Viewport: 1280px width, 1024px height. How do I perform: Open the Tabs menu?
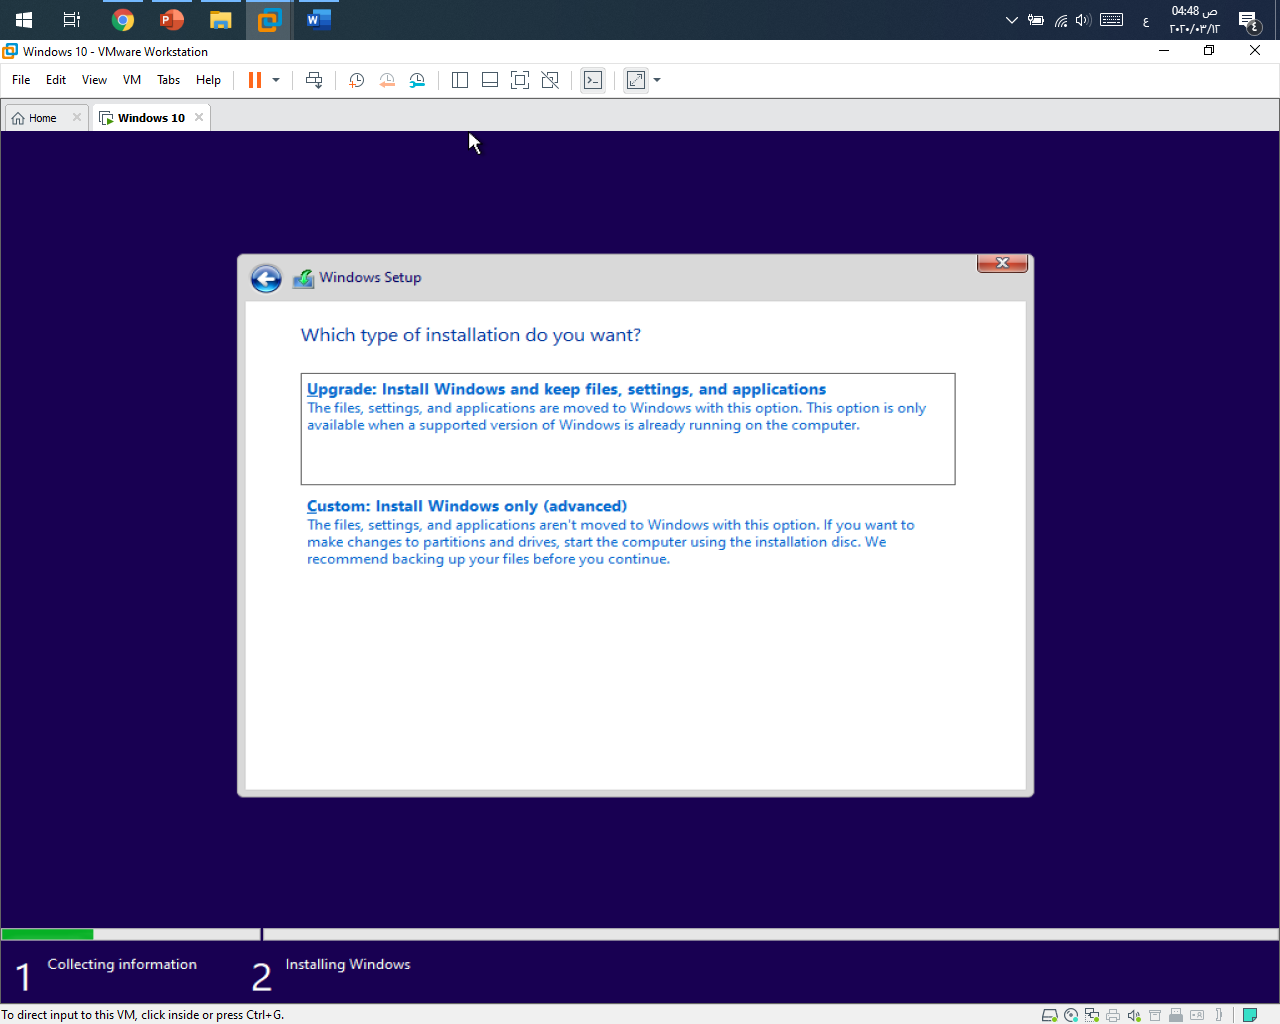point(169,80)
